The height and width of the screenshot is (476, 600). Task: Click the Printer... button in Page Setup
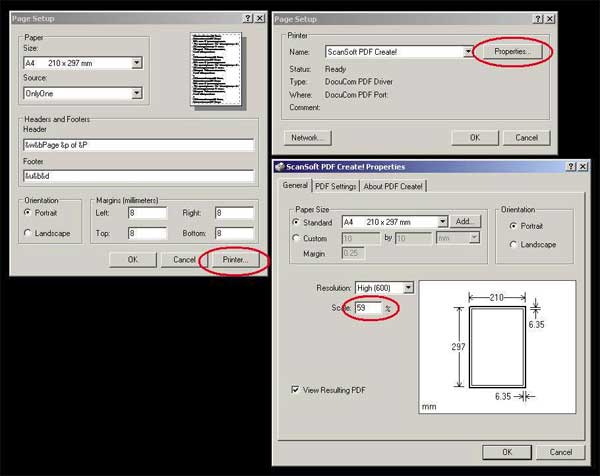(x=237, y=259)
